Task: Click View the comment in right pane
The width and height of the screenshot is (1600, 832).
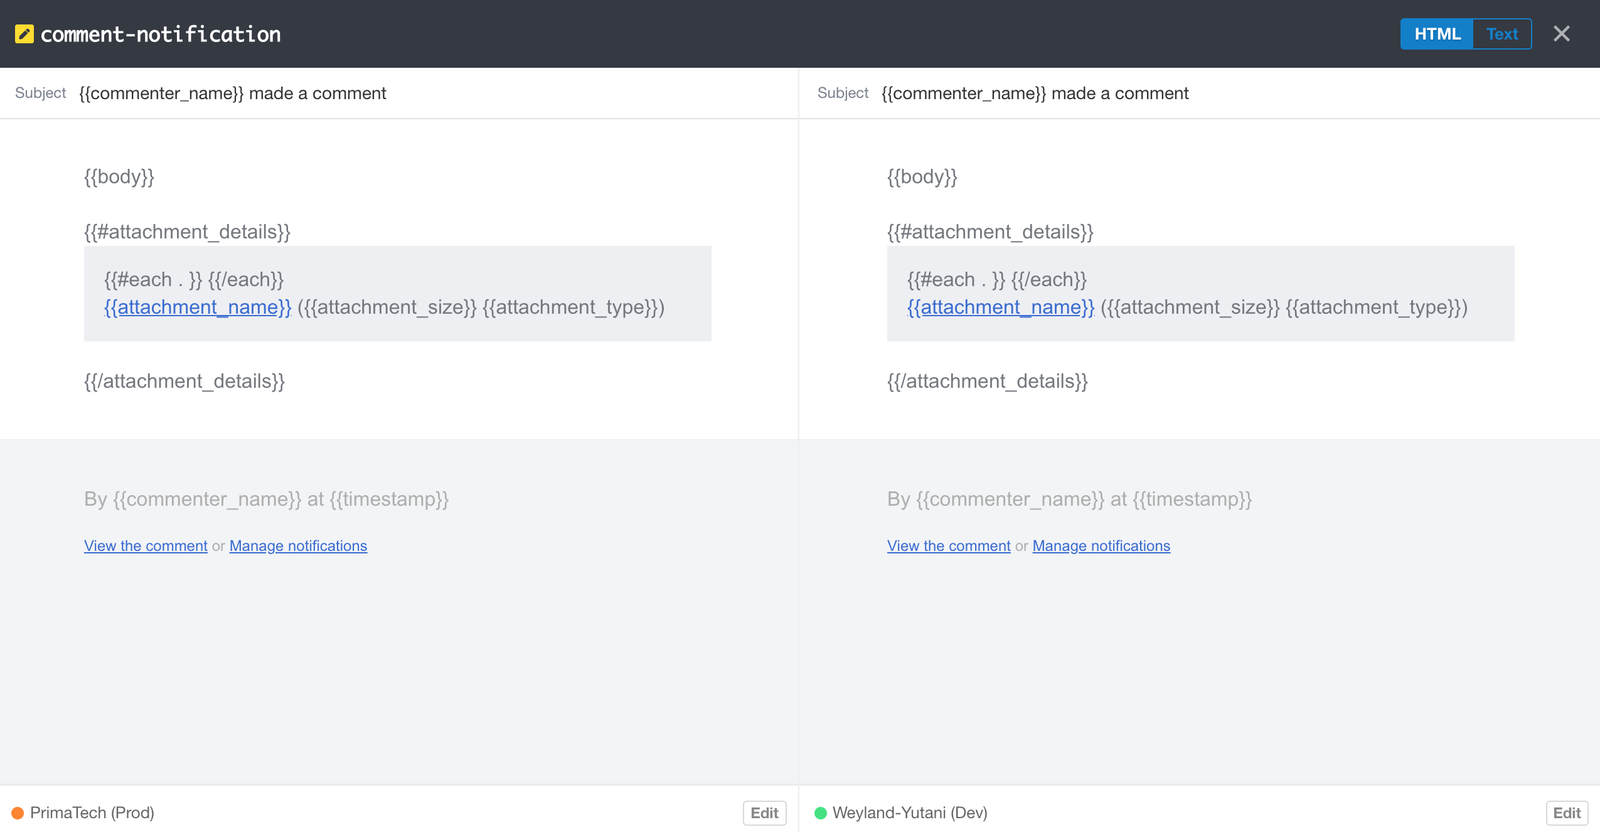Action: click(948, 546)
